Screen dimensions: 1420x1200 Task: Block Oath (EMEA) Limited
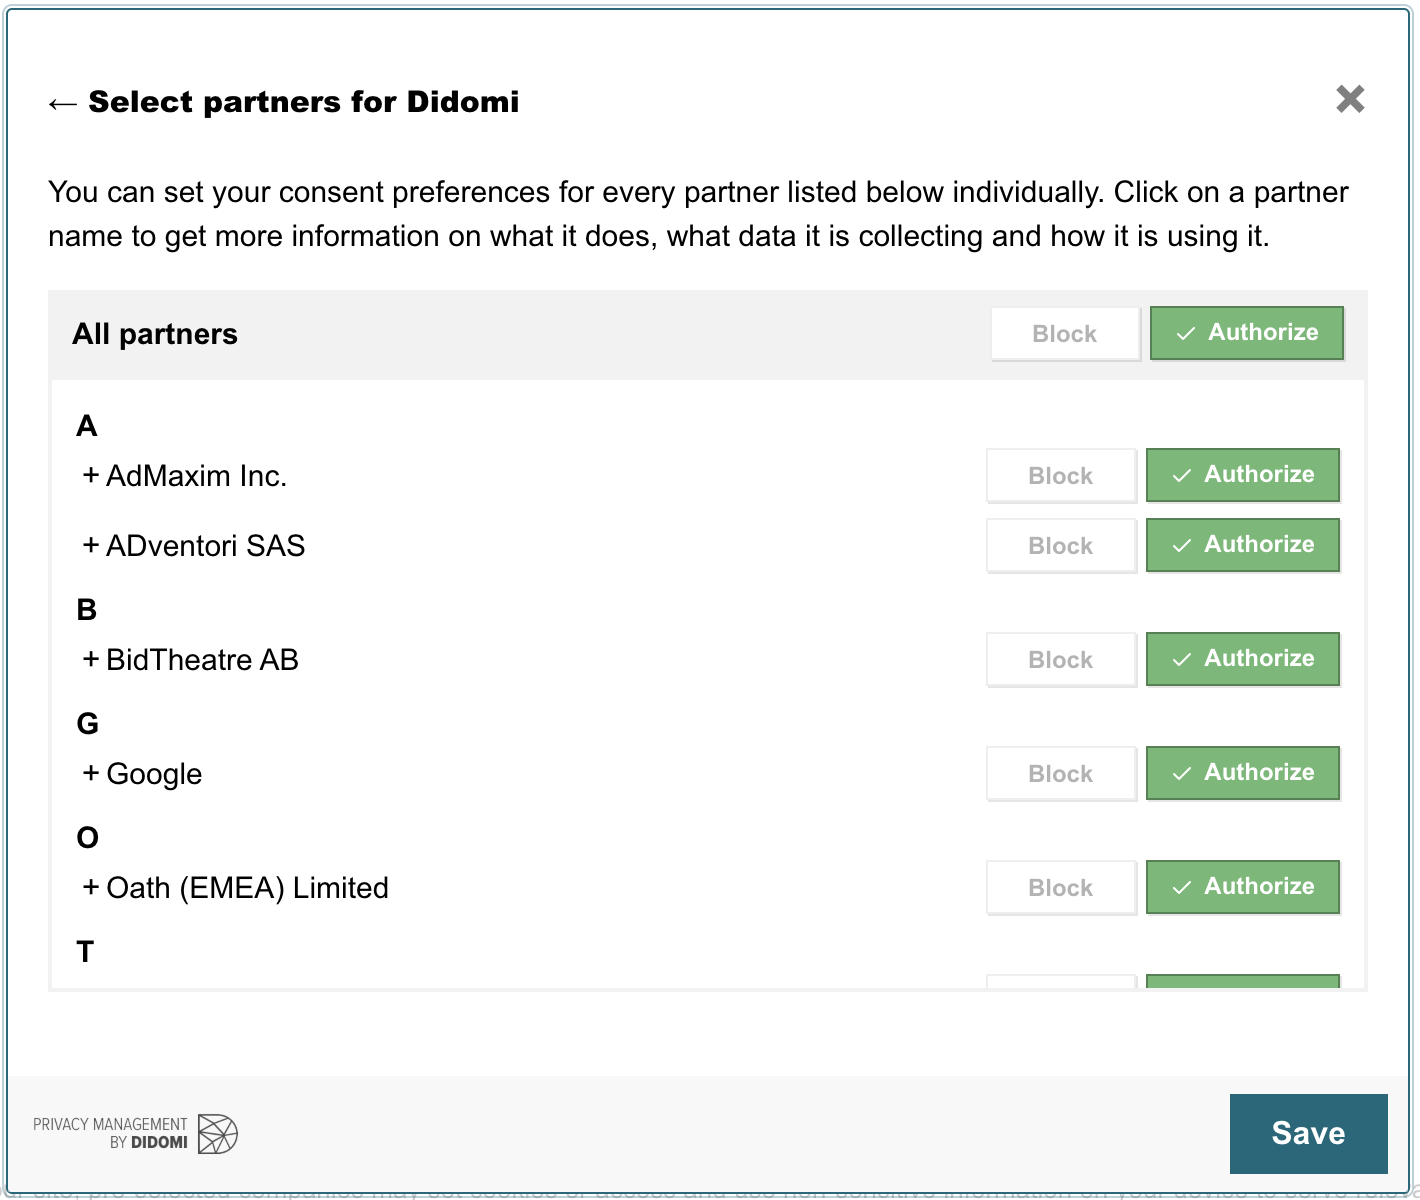click(1061, 888)
